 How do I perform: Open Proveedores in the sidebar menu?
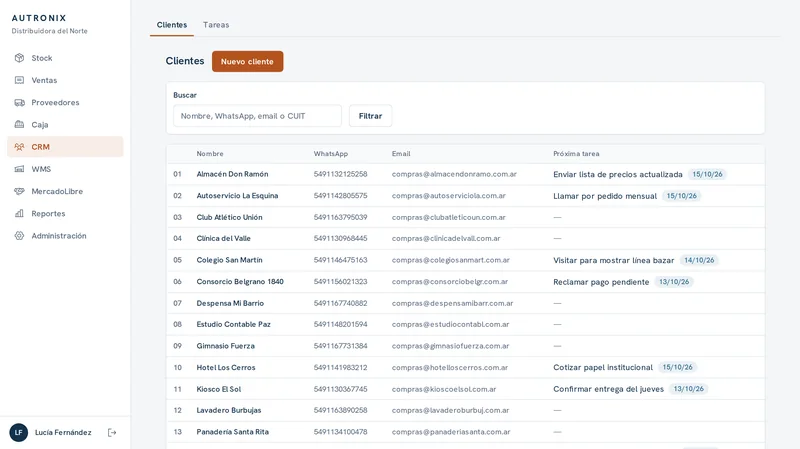point(65,103)
